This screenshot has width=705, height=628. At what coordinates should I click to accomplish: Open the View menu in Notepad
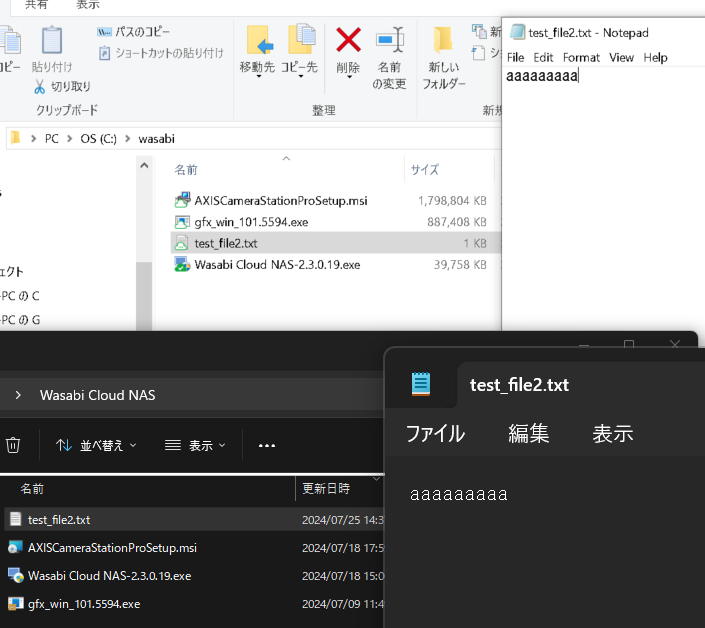point(621,58)
